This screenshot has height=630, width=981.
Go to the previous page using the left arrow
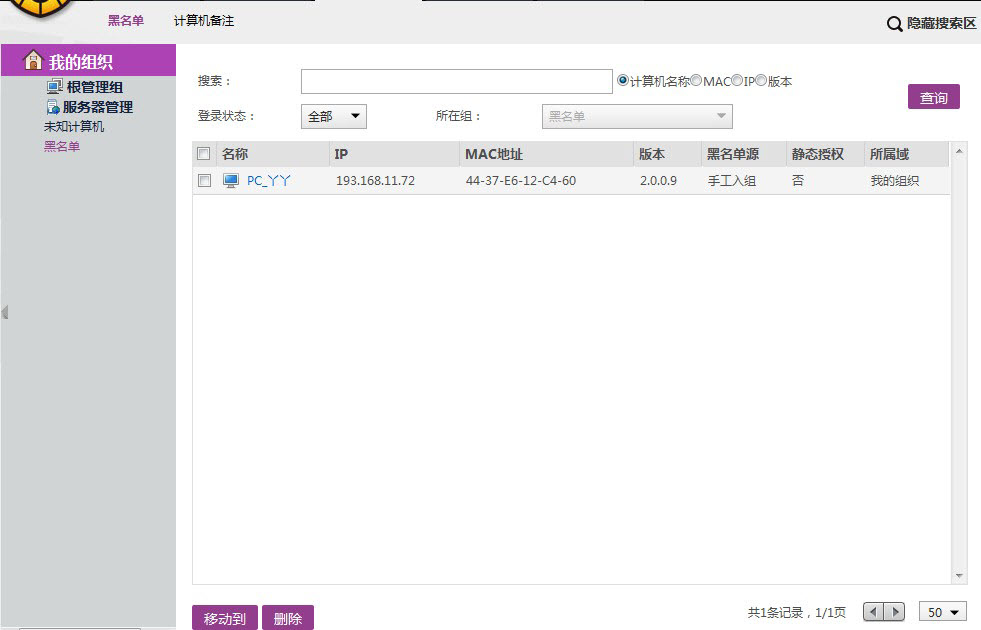(x=874, y=612)
